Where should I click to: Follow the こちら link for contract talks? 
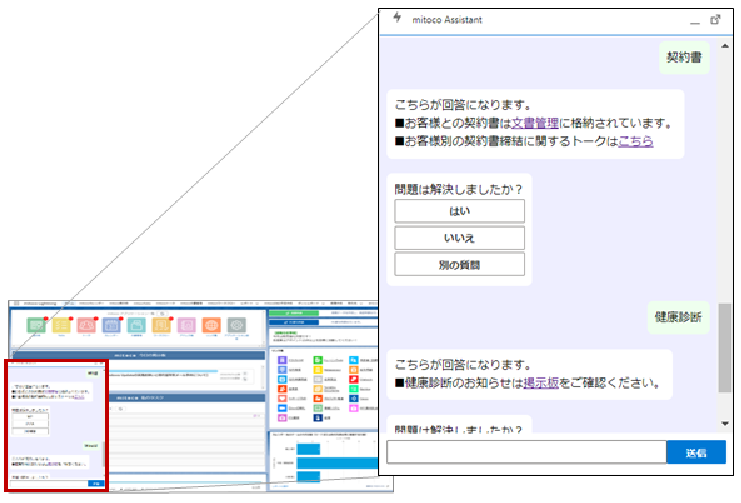point(636,141)
